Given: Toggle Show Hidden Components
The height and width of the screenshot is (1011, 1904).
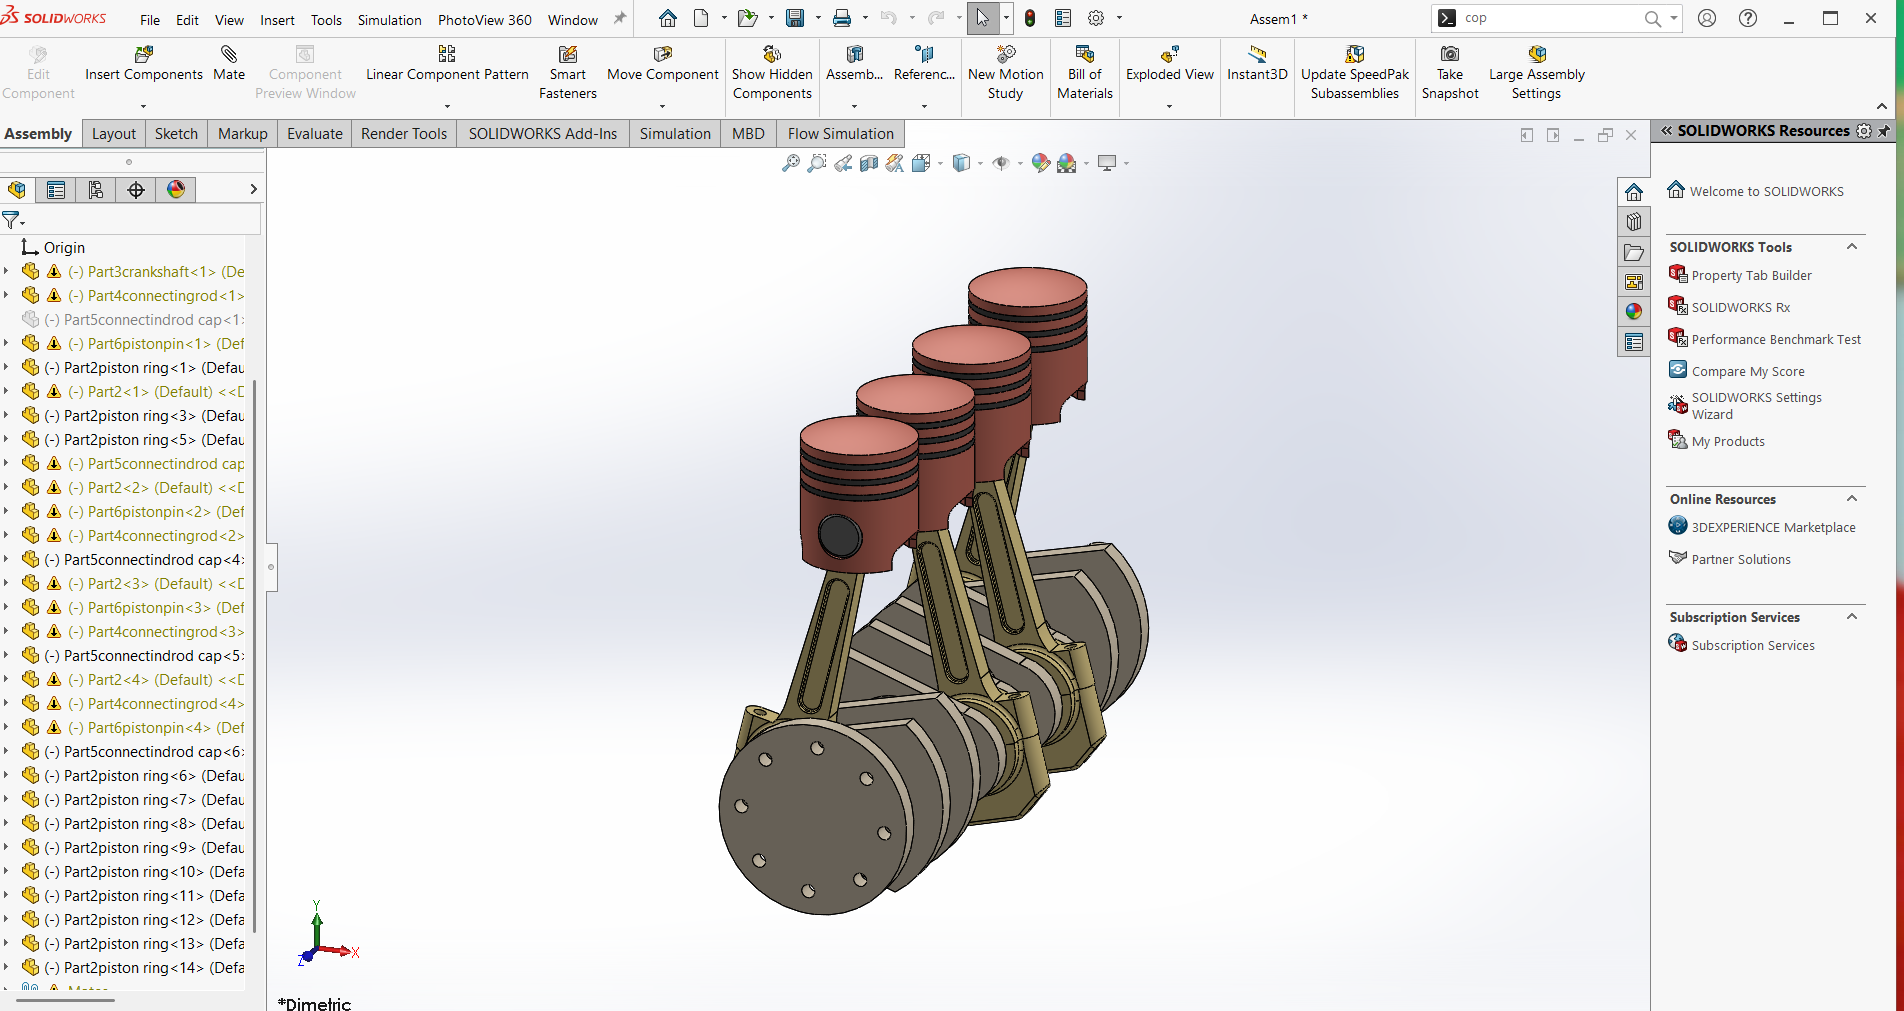Looking at the screenshot, I should [772, 72].
